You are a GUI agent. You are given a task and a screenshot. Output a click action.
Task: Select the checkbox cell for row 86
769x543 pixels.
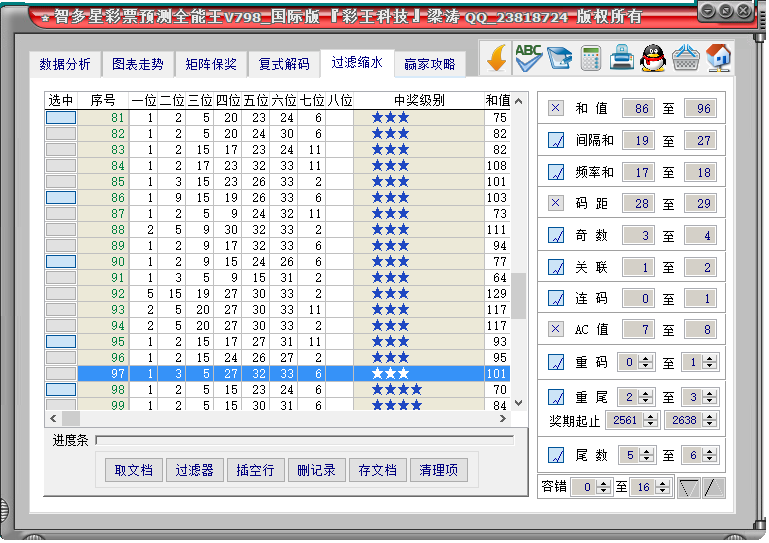click(x=61, y=198)
